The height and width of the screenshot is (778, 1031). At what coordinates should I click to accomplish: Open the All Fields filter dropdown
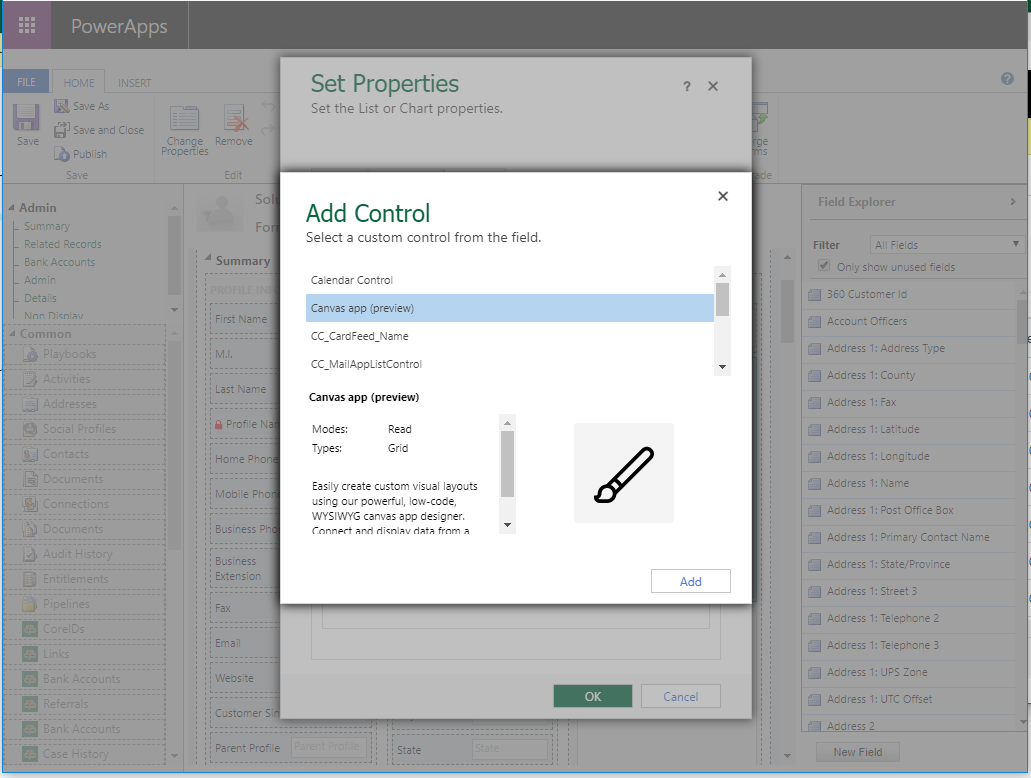point(946,245)
